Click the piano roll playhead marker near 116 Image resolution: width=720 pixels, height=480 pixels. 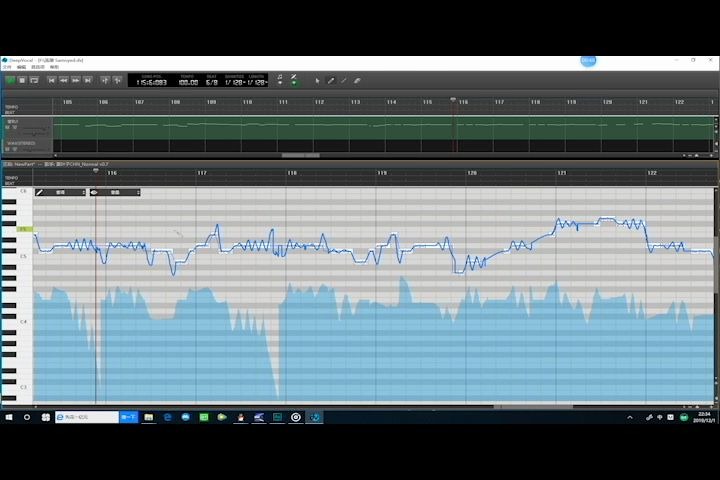[96, 170]
